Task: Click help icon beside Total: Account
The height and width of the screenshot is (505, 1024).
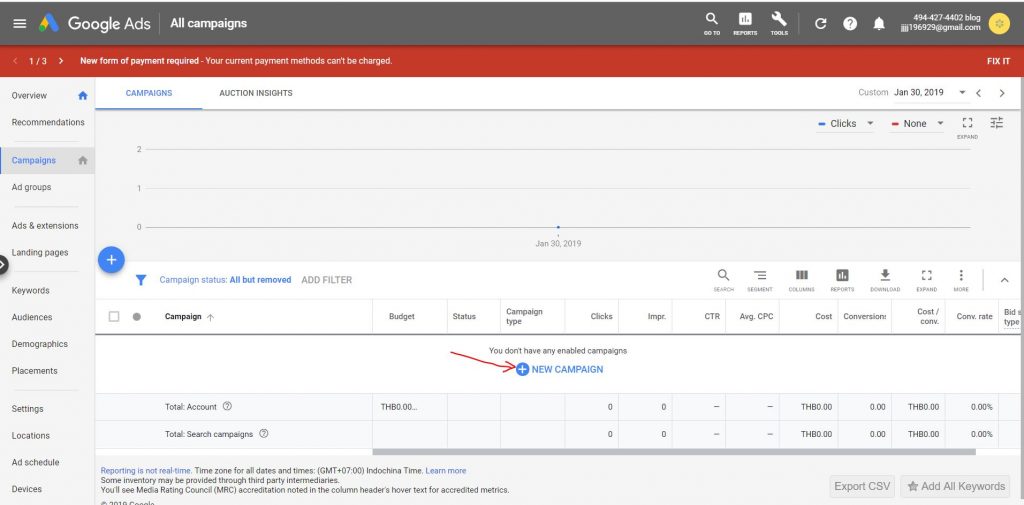Action: click(x=227, y=406)
